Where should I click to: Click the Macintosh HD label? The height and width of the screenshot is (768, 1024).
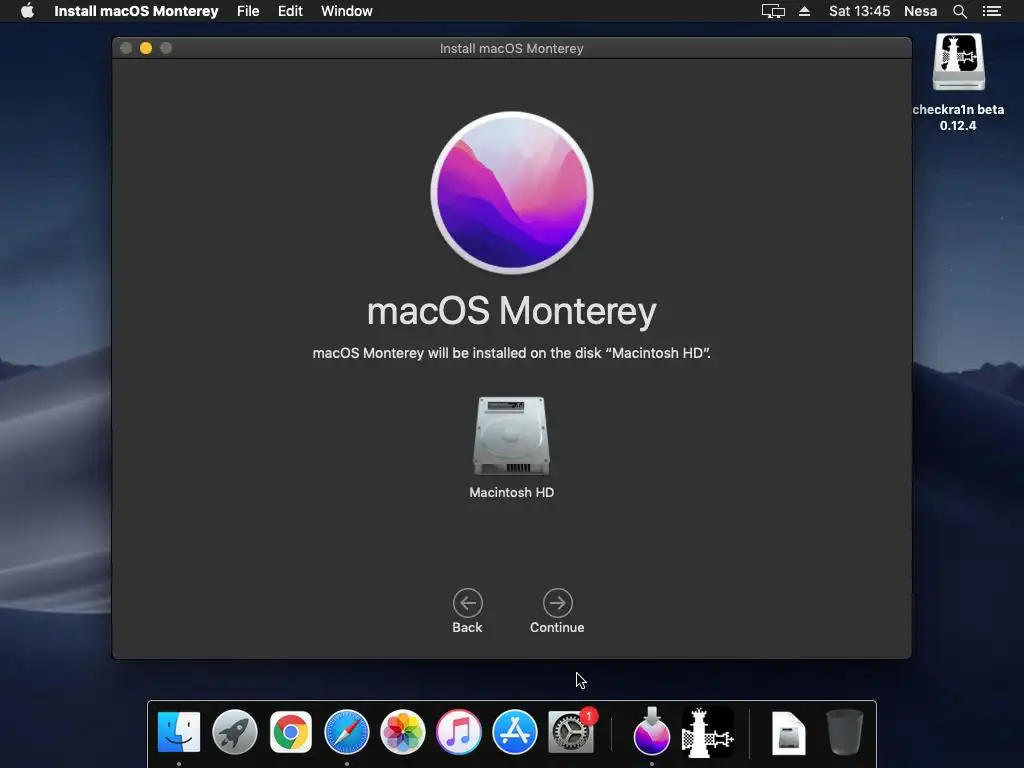tap(511, 492)
